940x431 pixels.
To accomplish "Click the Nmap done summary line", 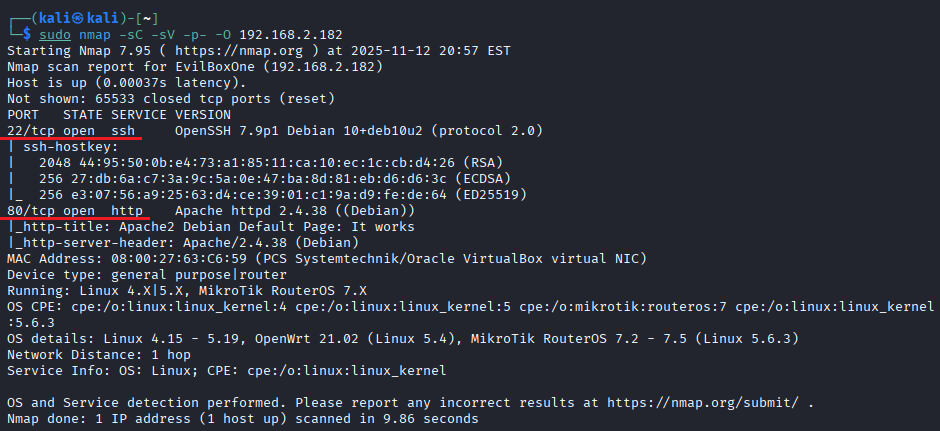I will 242,419.
